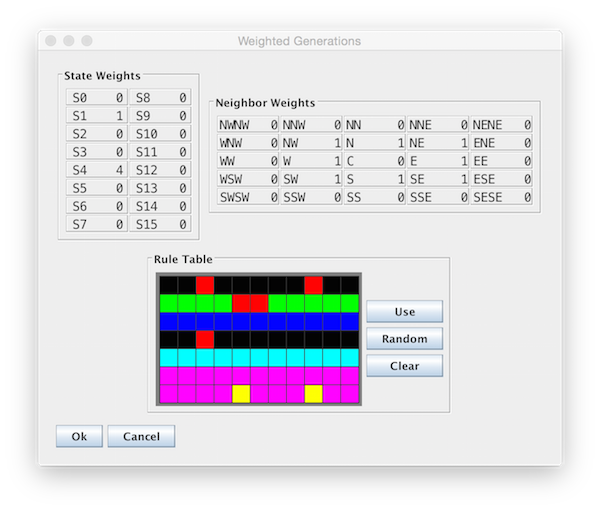This screenshot has width=600, height=511.
Task: Click first red cell in green rule row
Action: 241,303
